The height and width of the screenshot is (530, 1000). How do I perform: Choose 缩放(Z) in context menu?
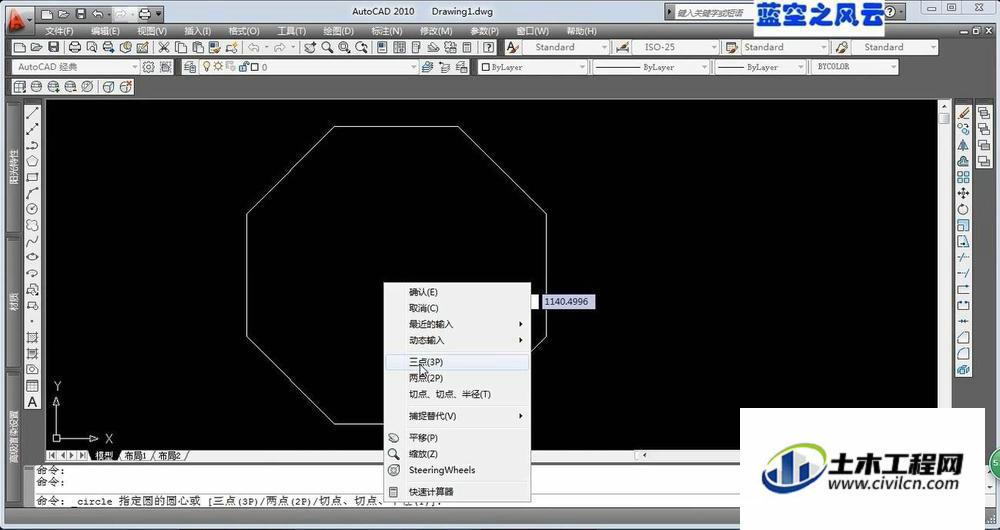point(458,453)
